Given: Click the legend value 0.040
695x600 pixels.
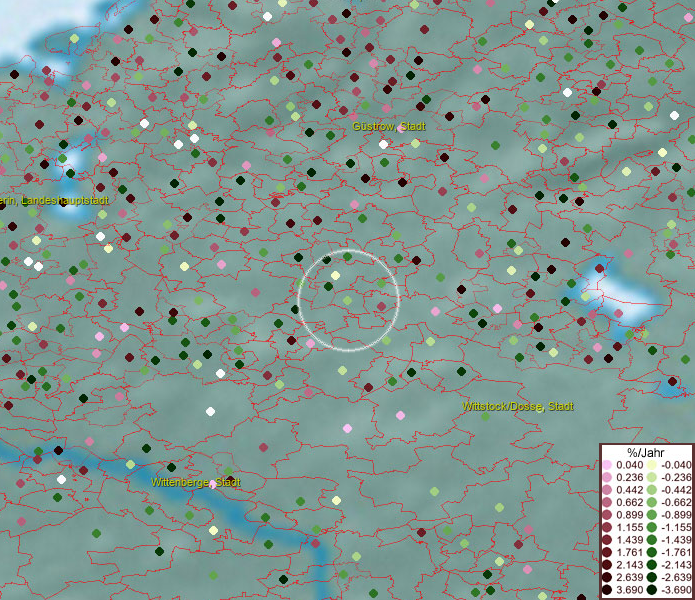Looking at the screenshot, I should (x=629, y=465).
